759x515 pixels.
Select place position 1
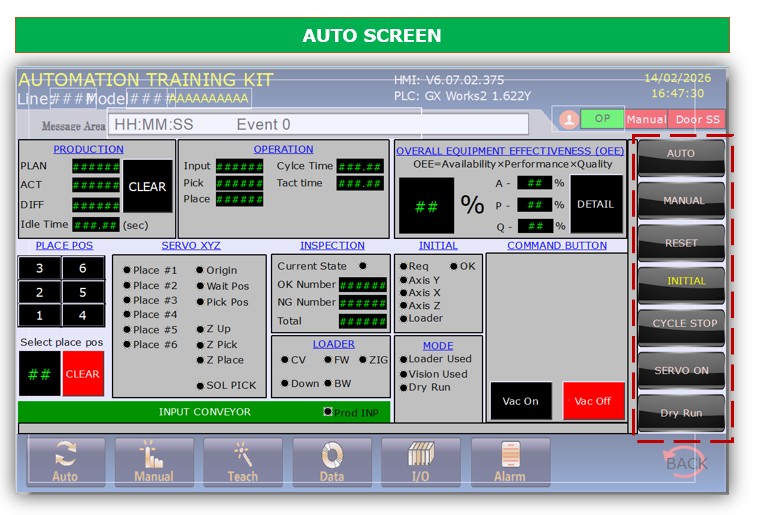pyautogui.click(x=40, y=316)
